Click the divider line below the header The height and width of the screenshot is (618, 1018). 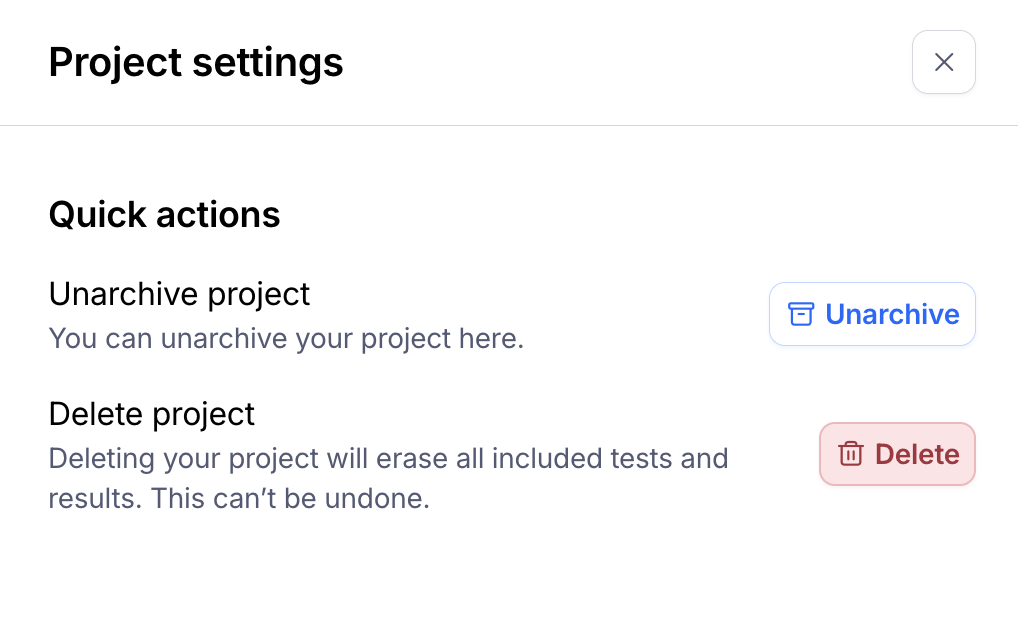coord(509,126)
